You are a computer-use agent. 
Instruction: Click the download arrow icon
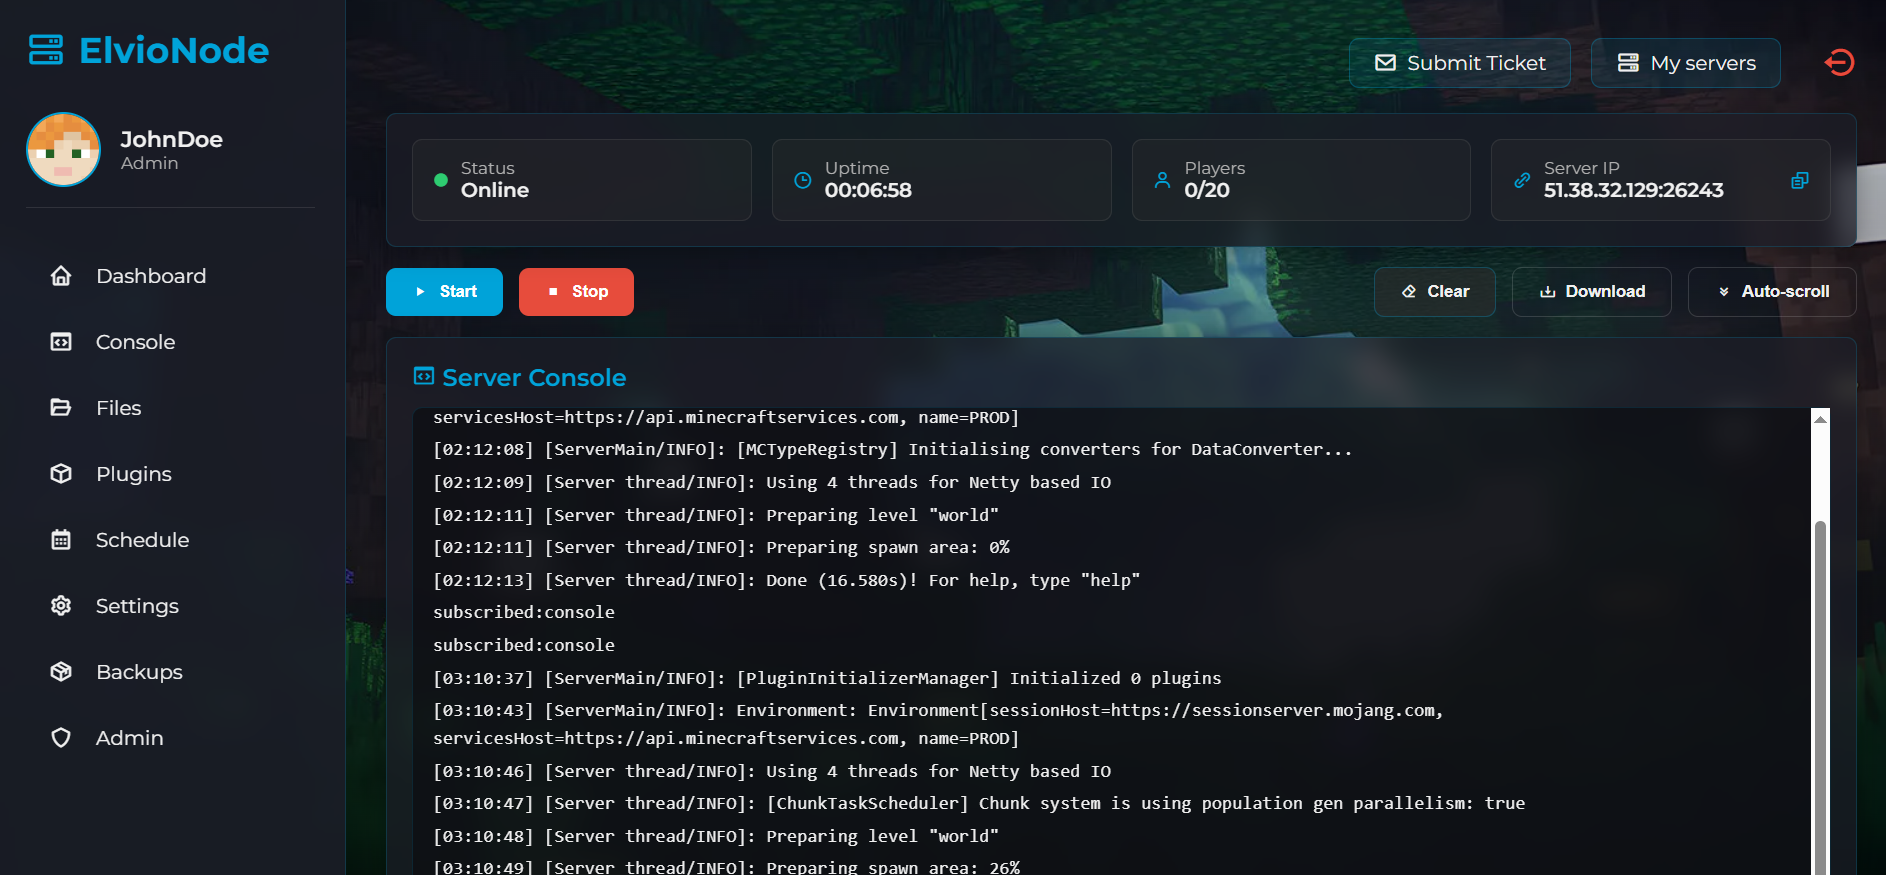tap(1548, 292)
